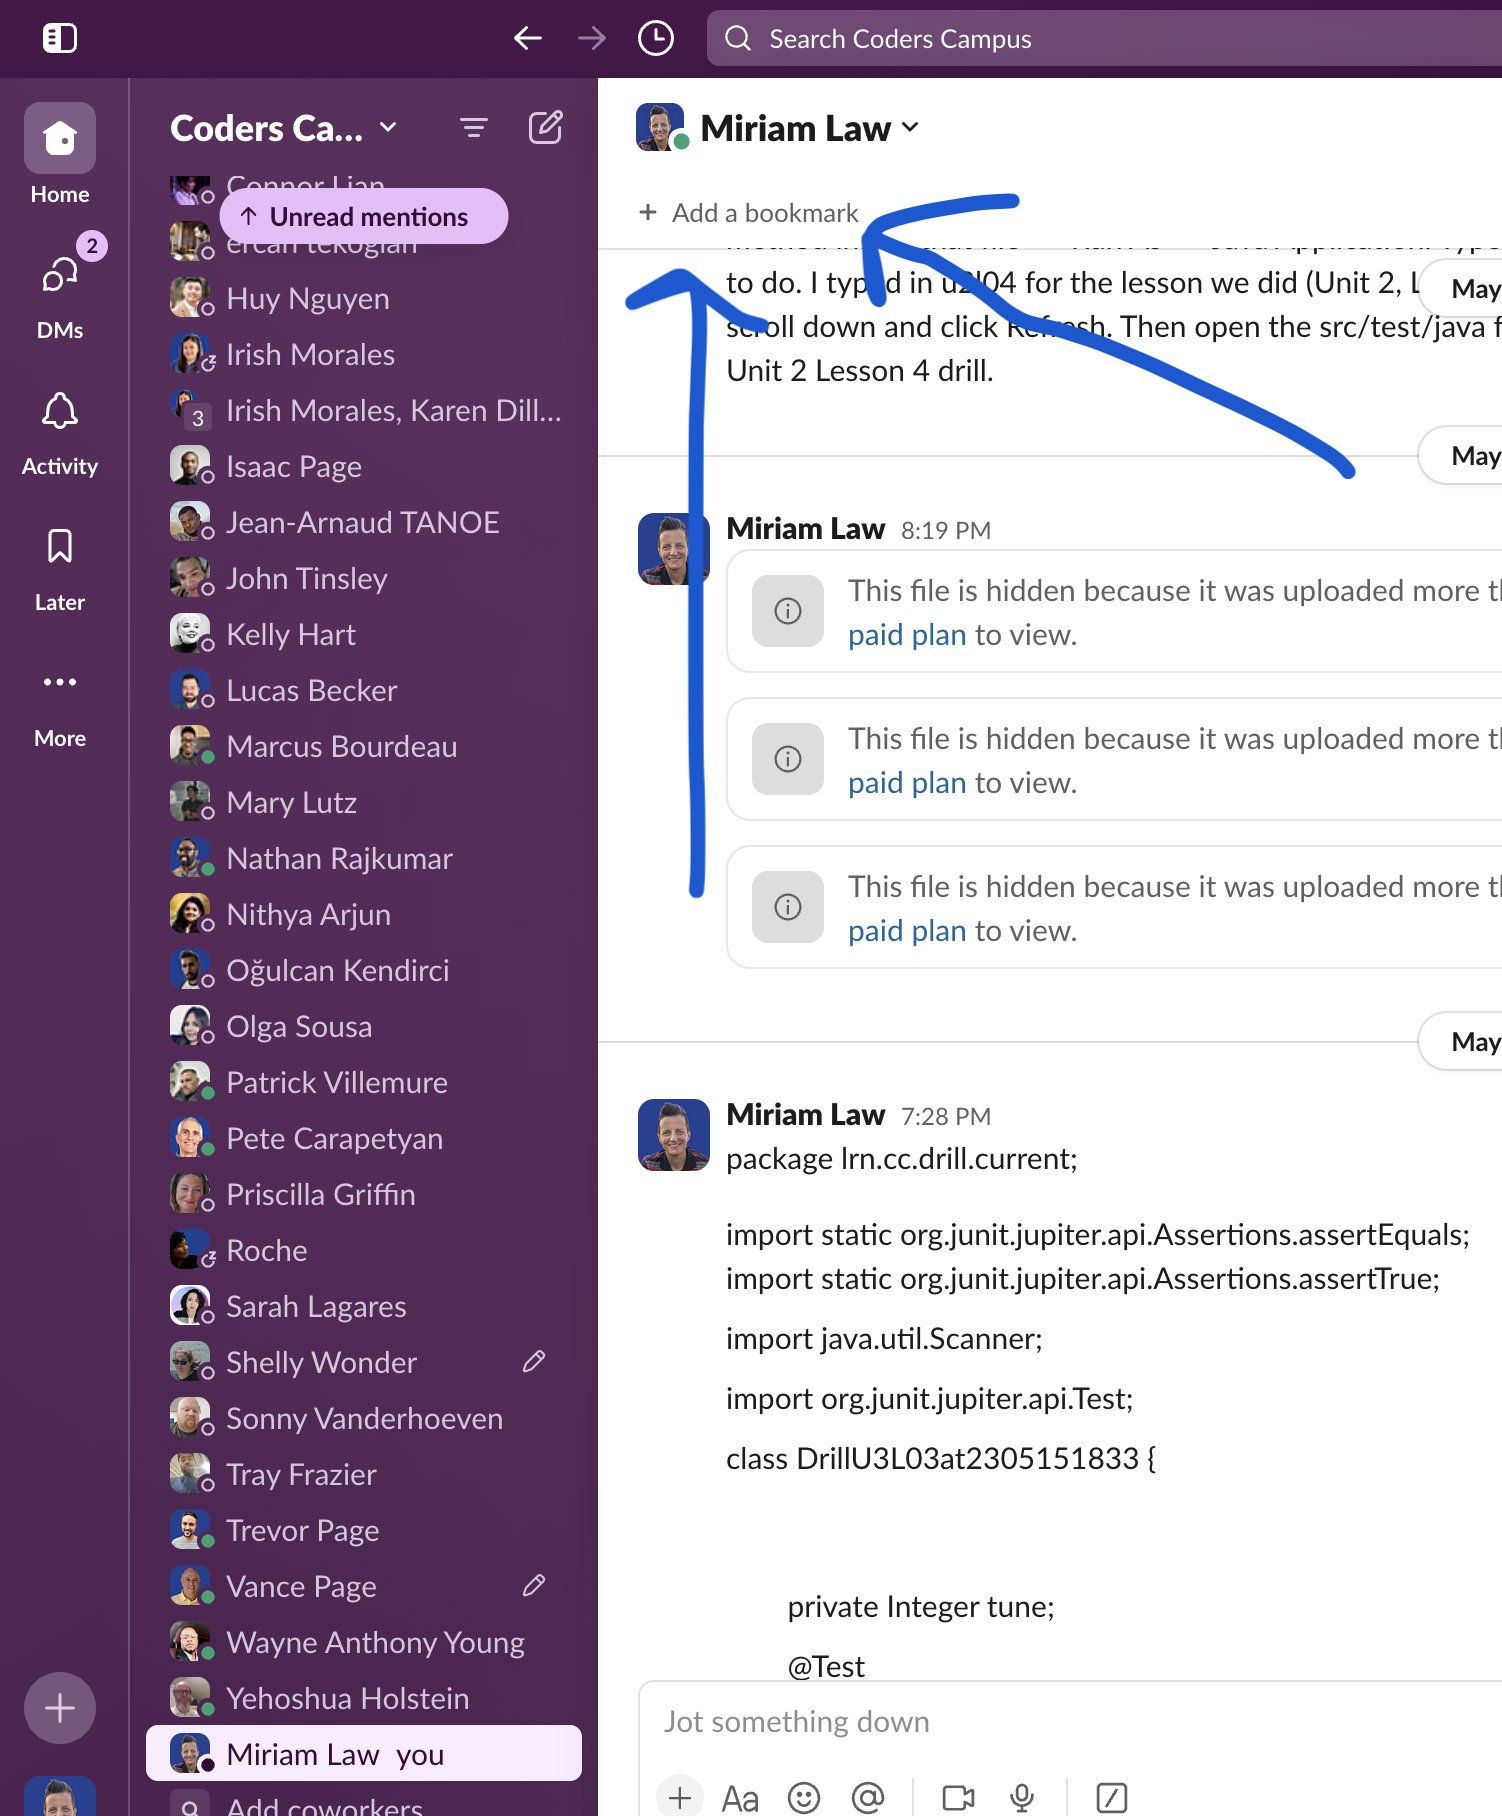Open Miriam Law conversation details dropdown

click(810, 128)
